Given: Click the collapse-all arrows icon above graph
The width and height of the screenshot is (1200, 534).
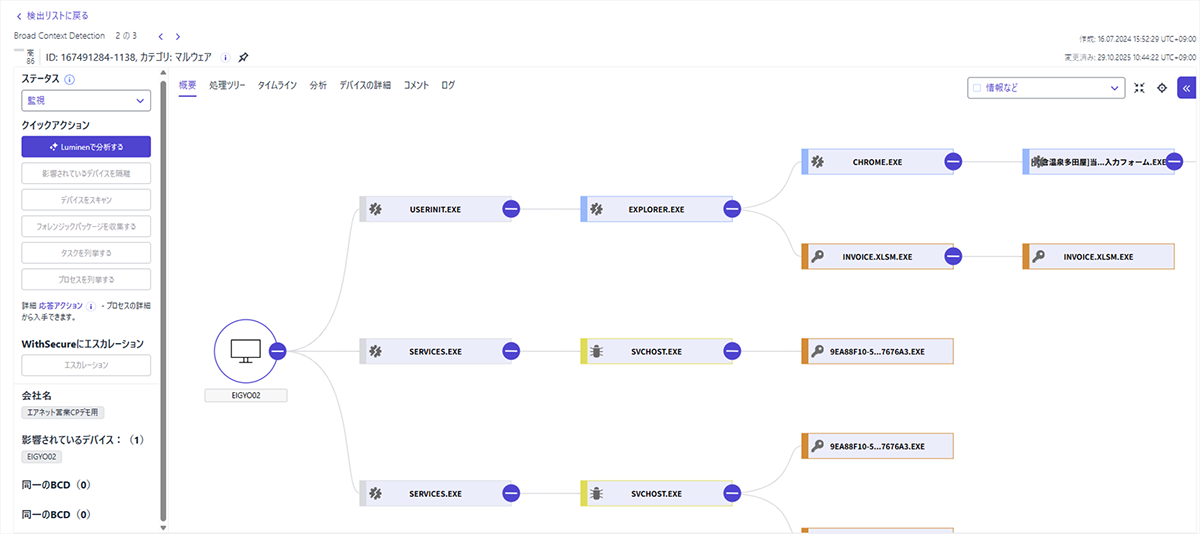Looking at the screenshot, I should (x=1139, y=88).
